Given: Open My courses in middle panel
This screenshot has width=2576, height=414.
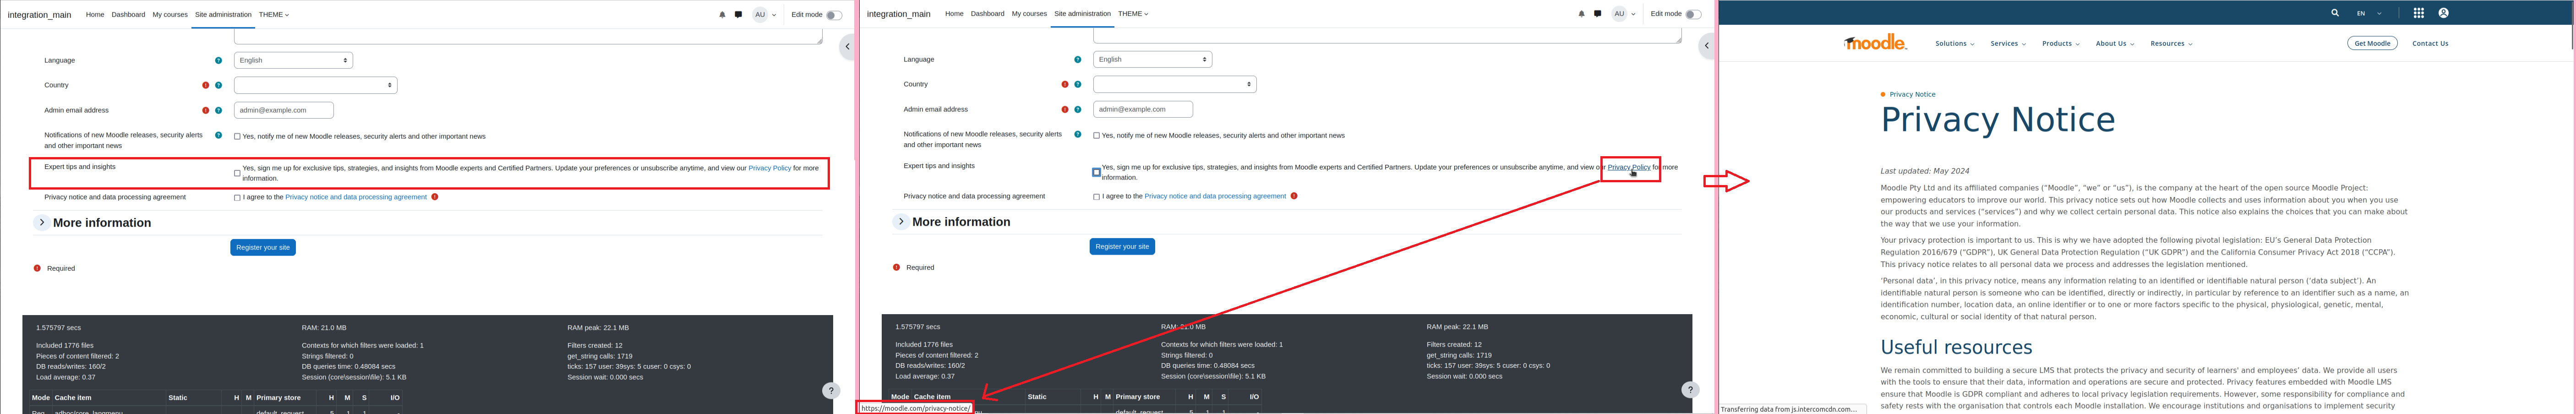Looking at the screenshot, I should (1029, 14).
